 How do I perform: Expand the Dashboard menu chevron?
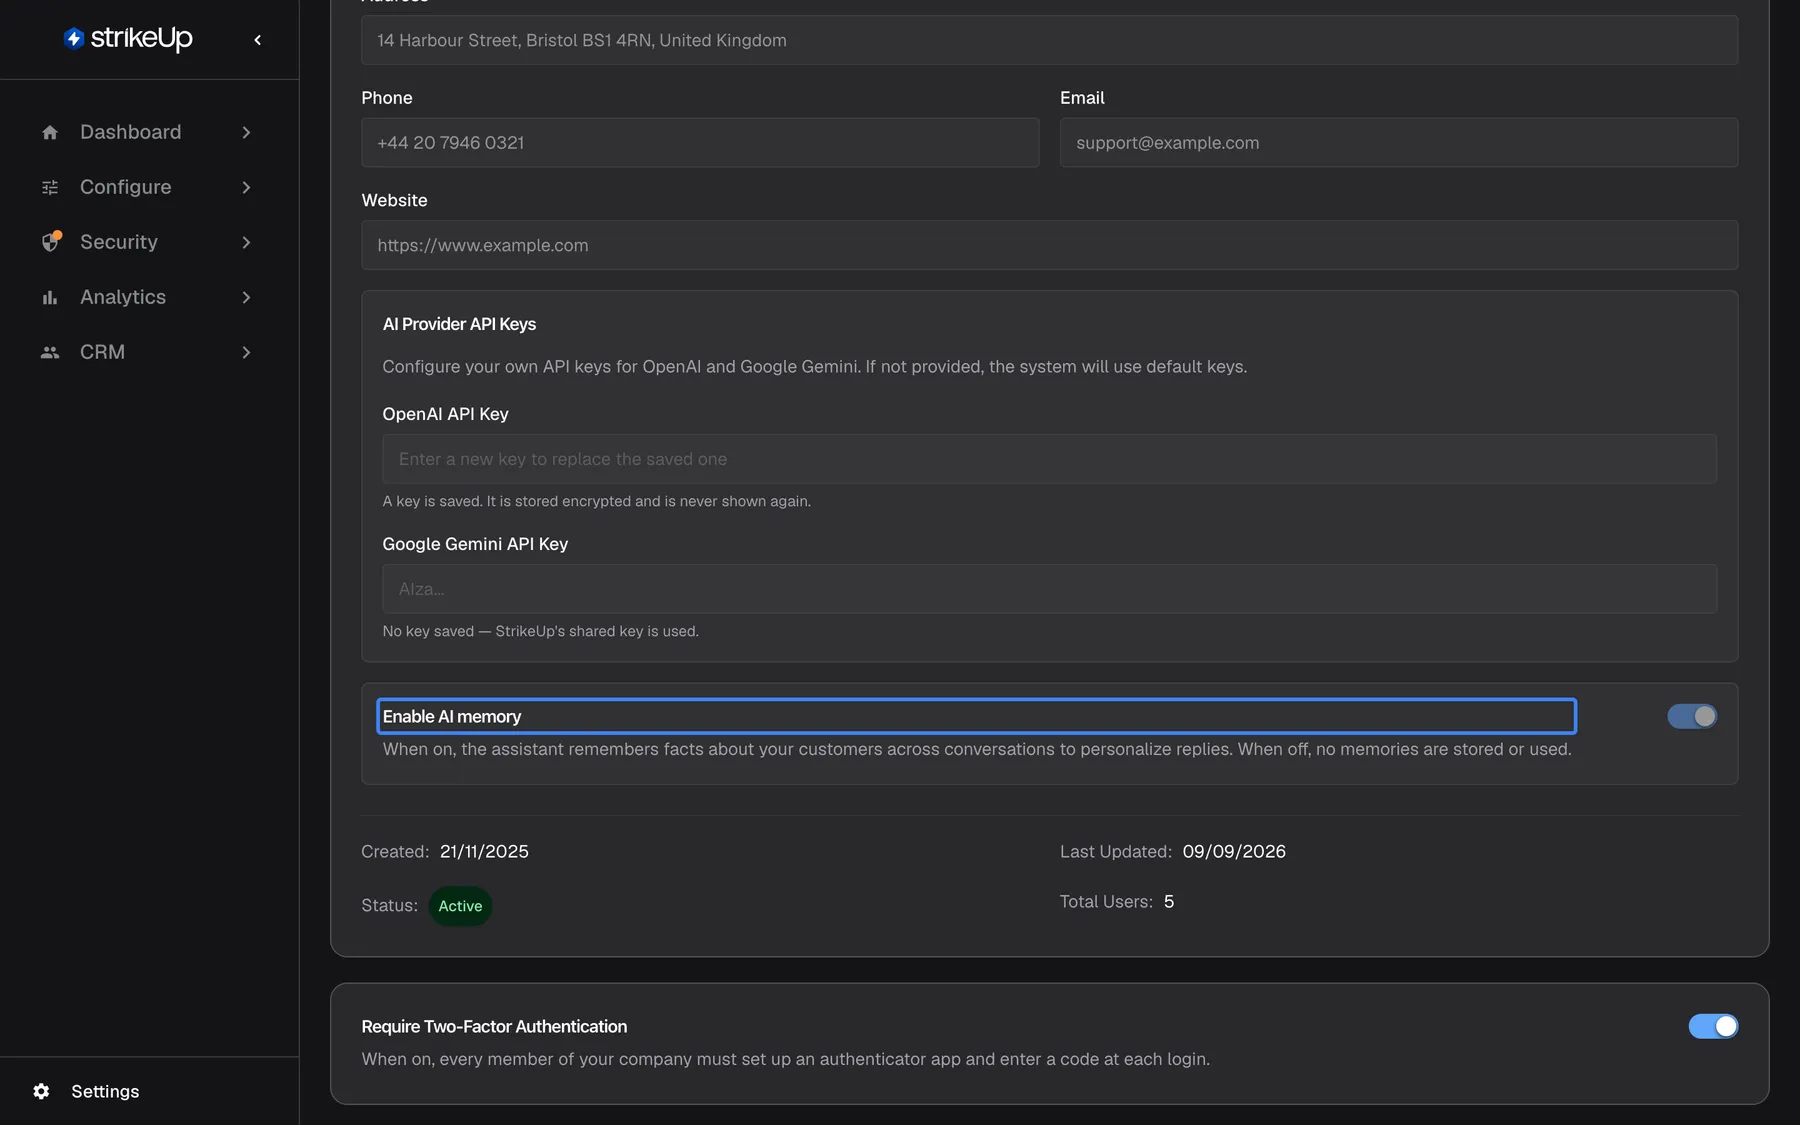[246, 132]
